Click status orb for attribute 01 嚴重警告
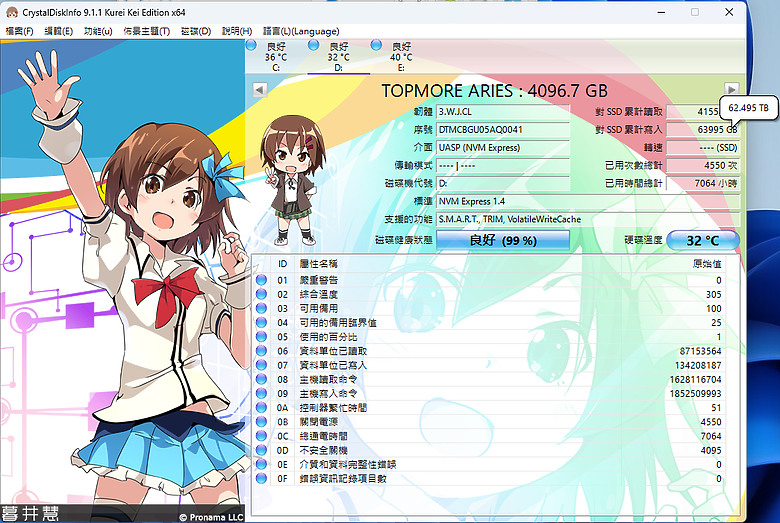Viewport: 780px width, 523px height. pyautogui.click(x=261, y=280)
